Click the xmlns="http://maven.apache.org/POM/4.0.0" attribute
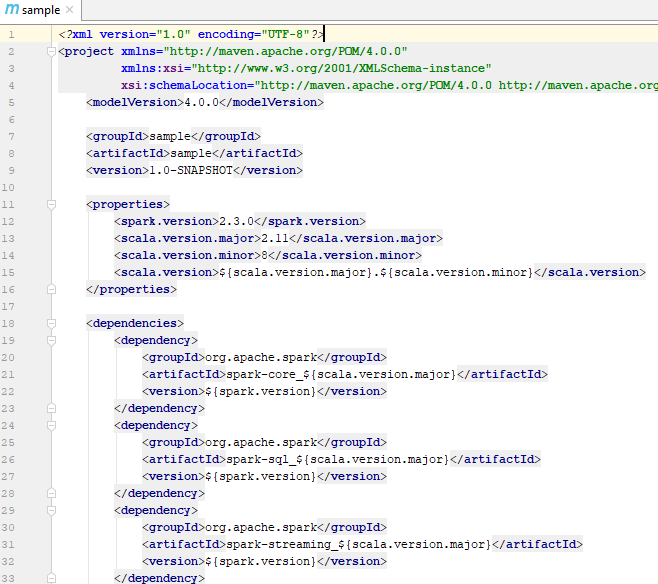 (x=264, y=52)
